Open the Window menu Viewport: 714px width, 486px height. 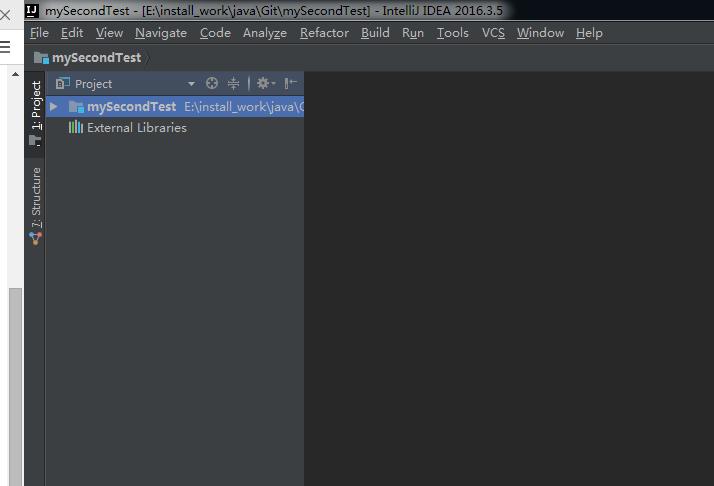540,33
